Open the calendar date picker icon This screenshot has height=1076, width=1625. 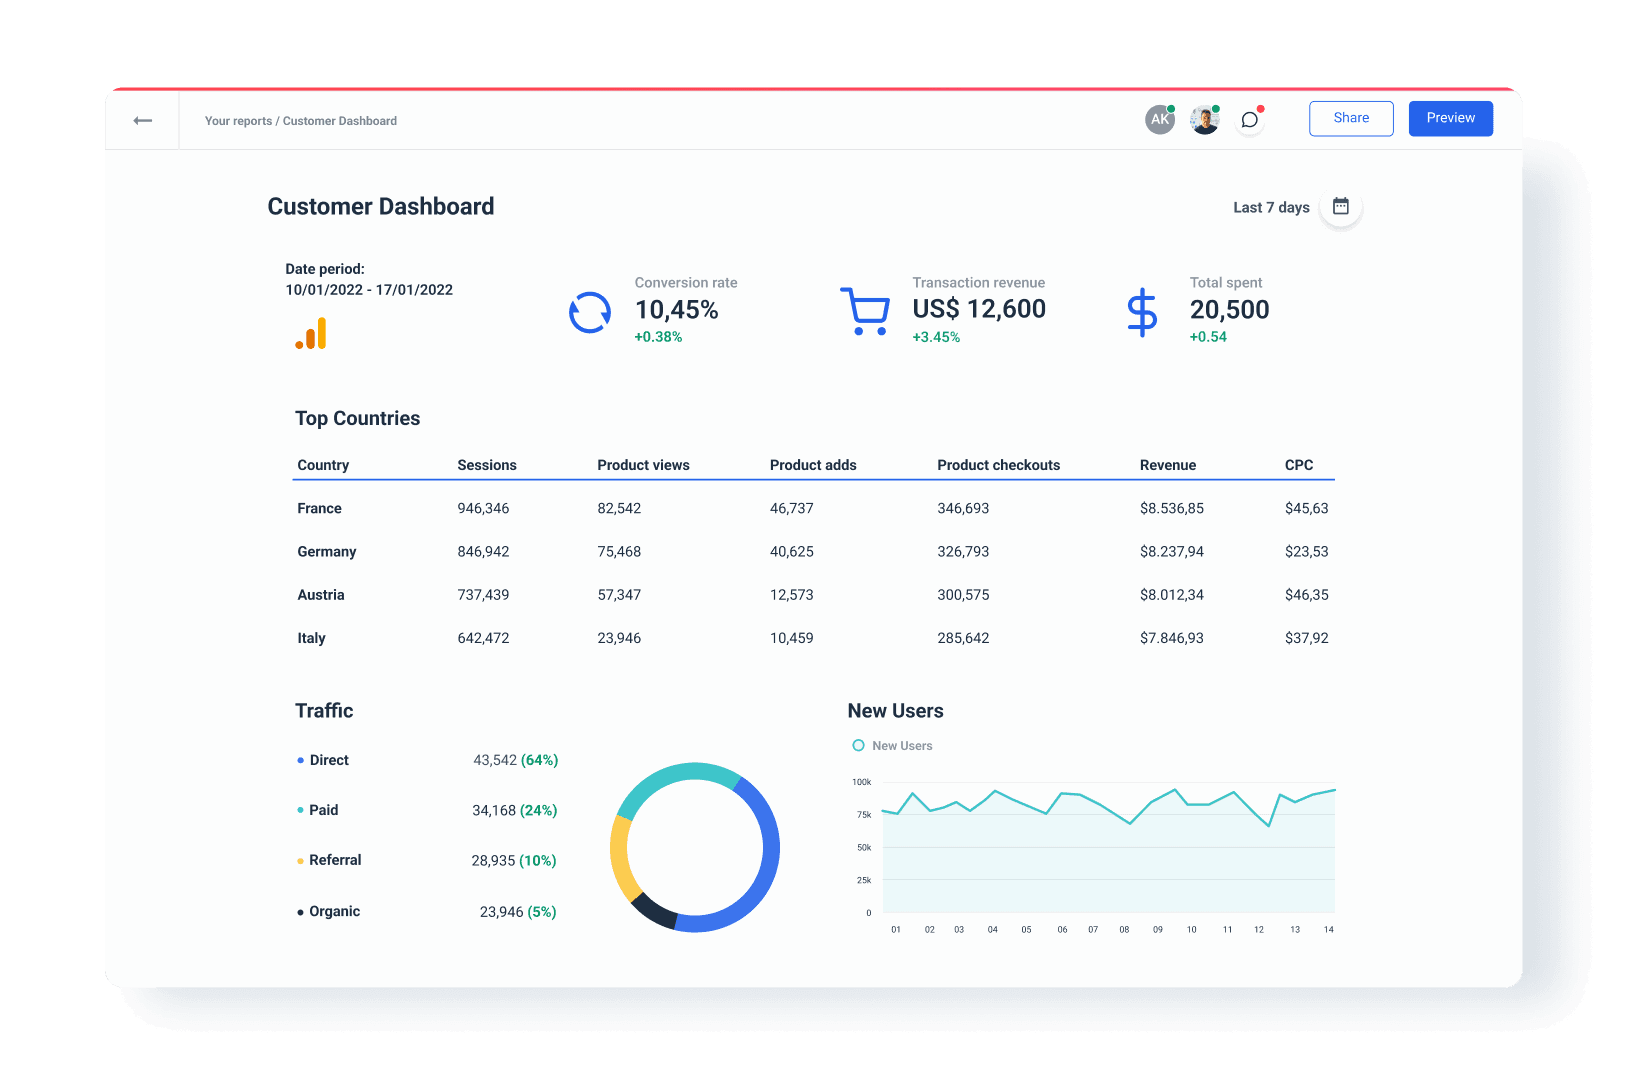pos(1340,206)
